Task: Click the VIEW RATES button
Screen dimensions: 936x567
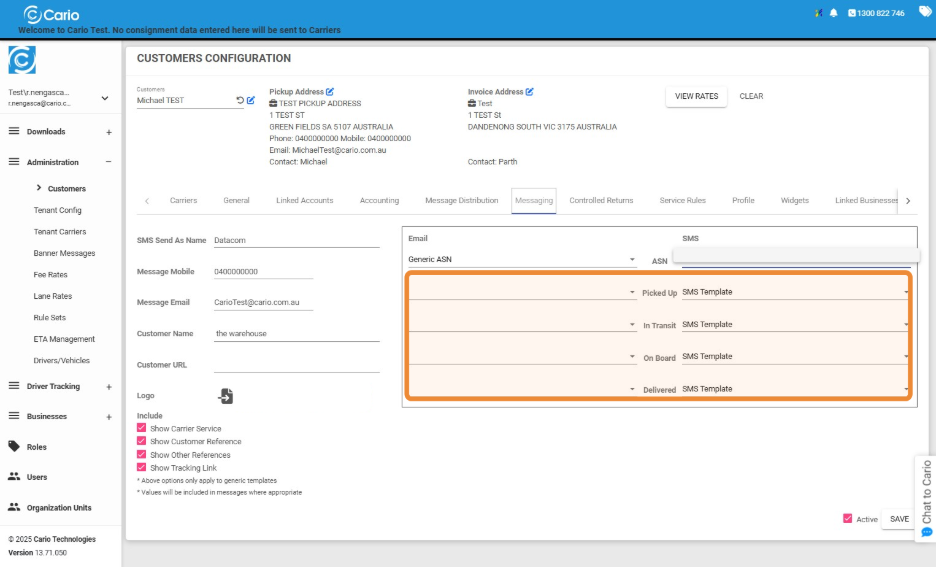Action: coord(696,96)
